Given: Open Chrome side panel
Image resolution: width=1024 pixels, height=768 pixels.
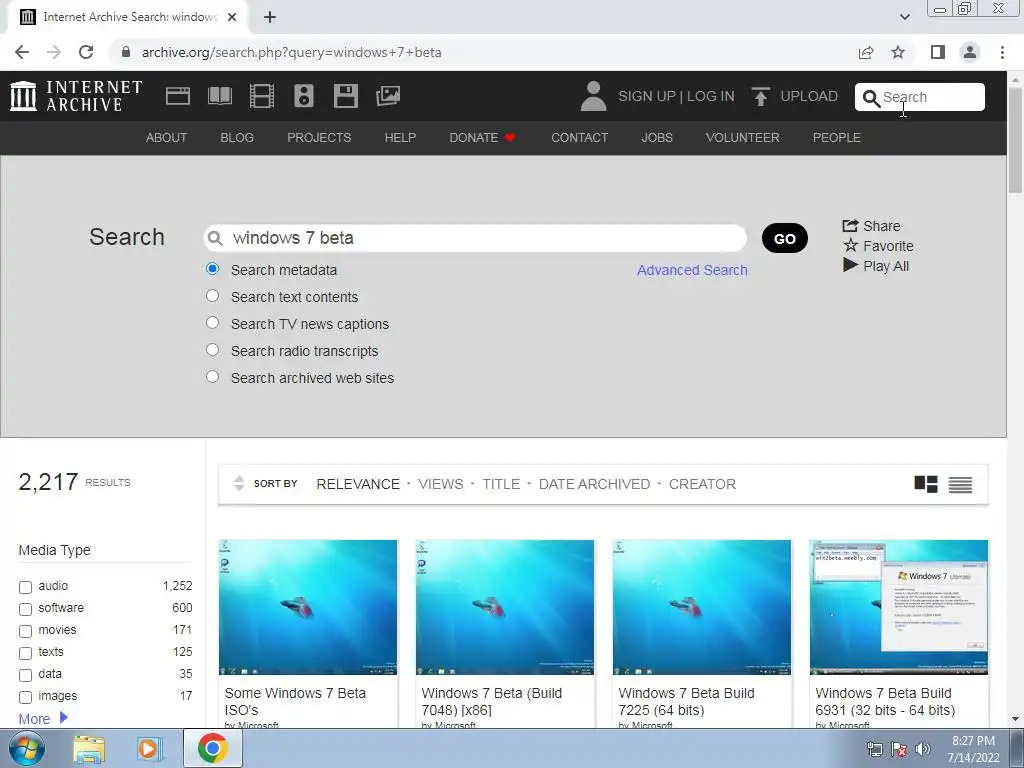Looking at the screenshot, I should [x=938, y=52].
